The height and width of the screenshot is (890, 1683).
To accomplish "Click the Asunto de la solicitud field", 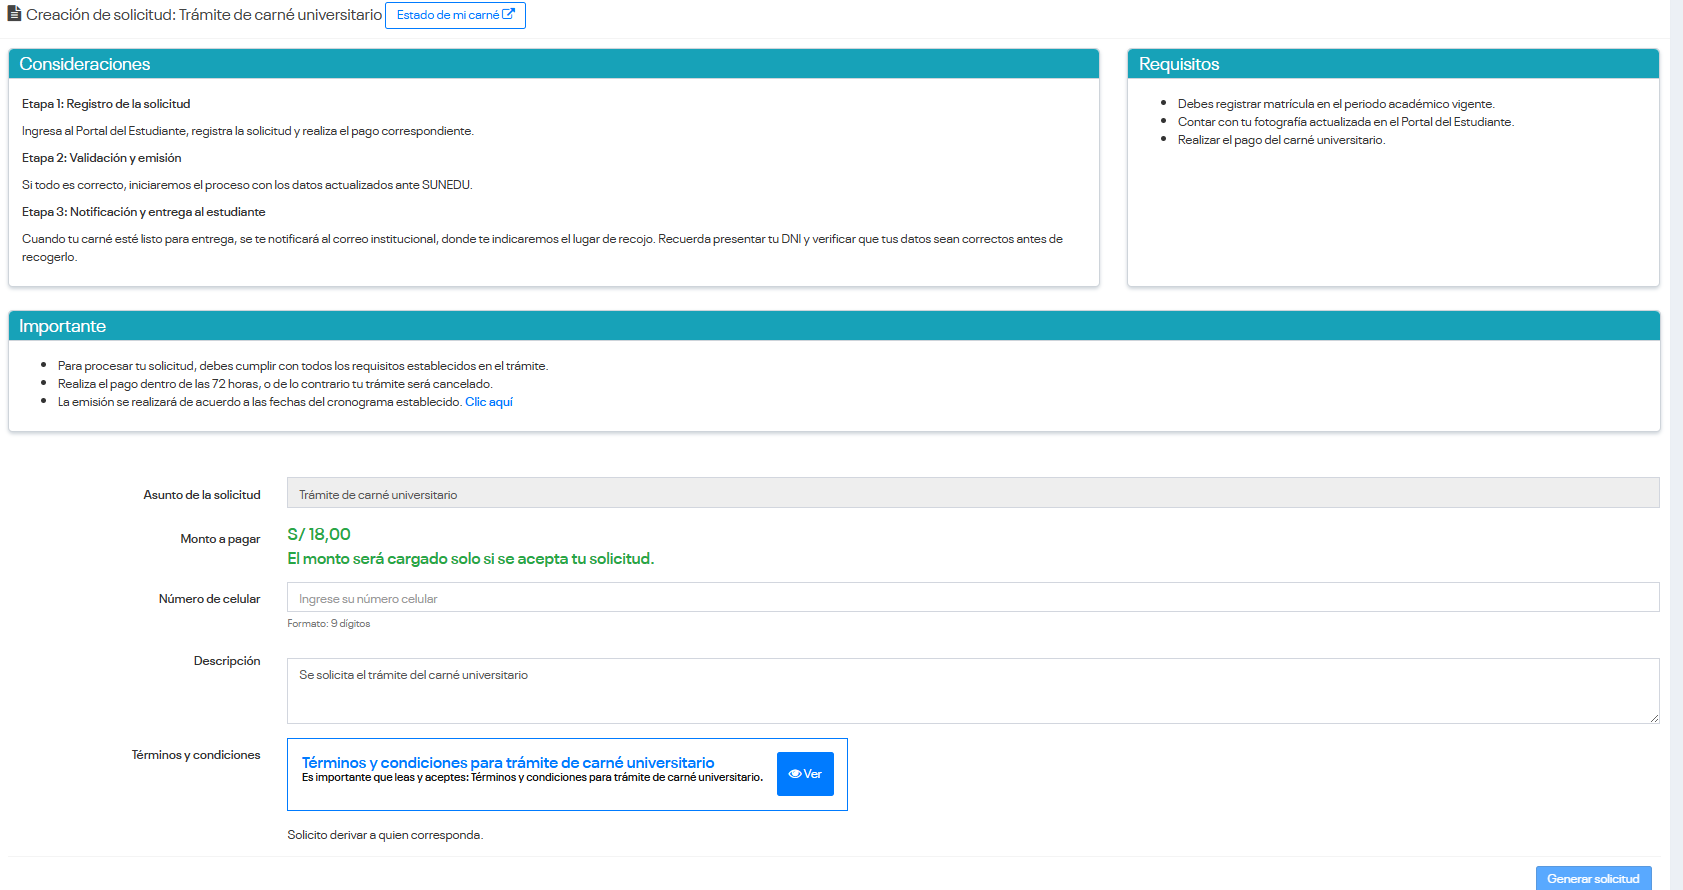I will click(973, 492).
